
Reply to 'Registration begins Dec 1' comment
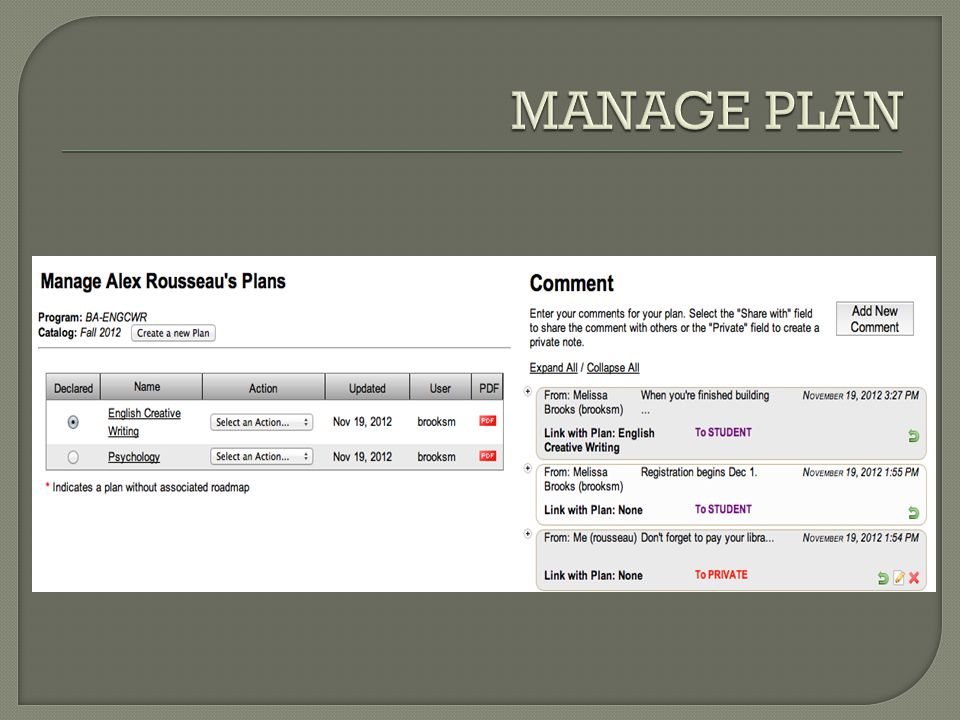(x=913, y=512)
